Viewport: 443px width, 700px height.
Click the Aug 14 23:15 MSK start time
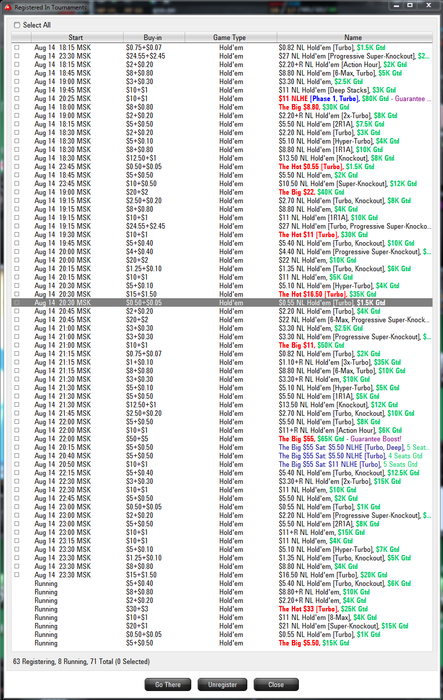pos(63,541)
